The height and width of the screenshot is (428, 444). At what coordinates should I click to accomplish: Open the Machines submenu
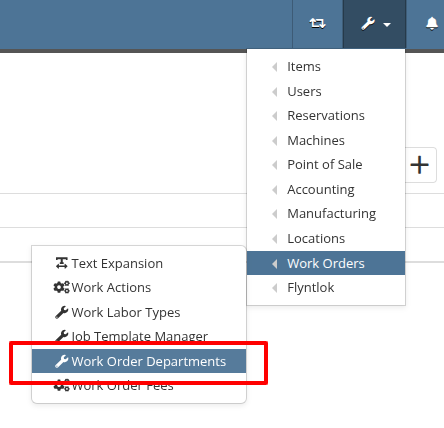pos(326,140)
